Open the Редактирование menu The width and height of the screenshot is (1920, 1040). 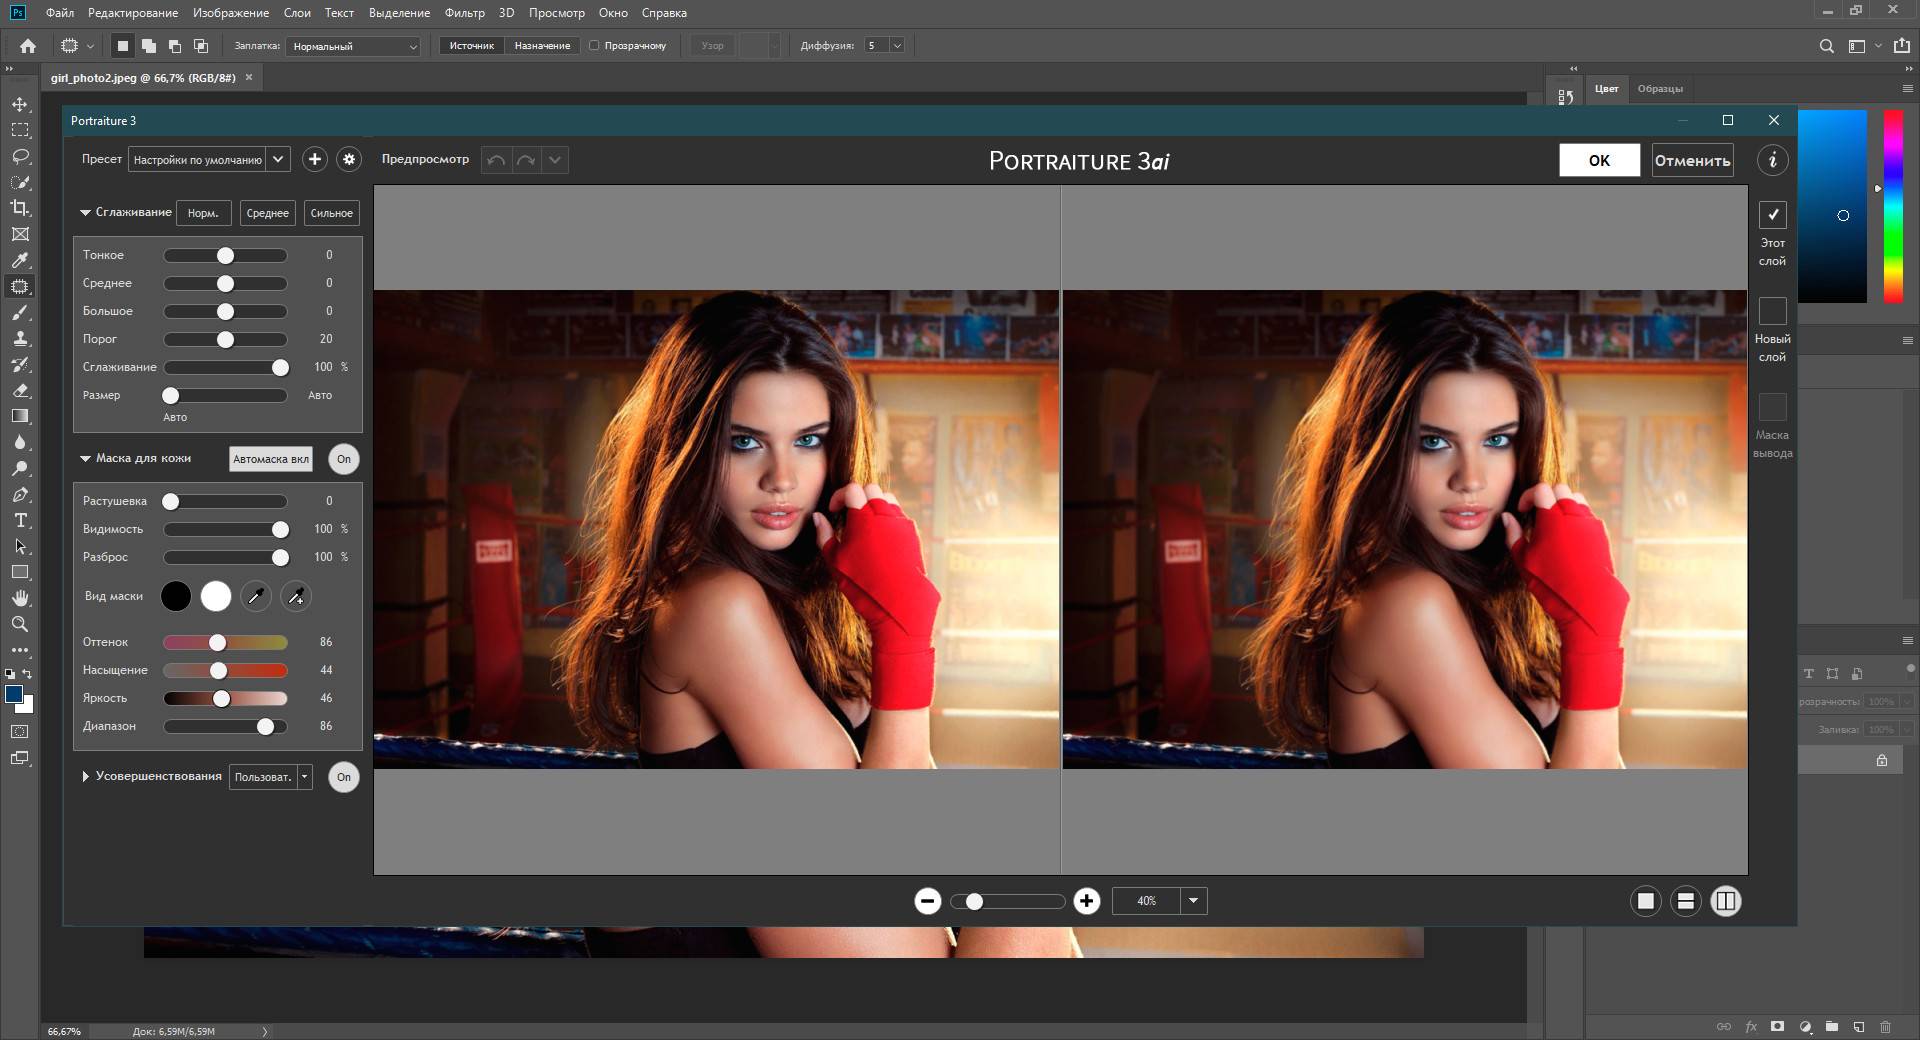[x=133, y=13]
